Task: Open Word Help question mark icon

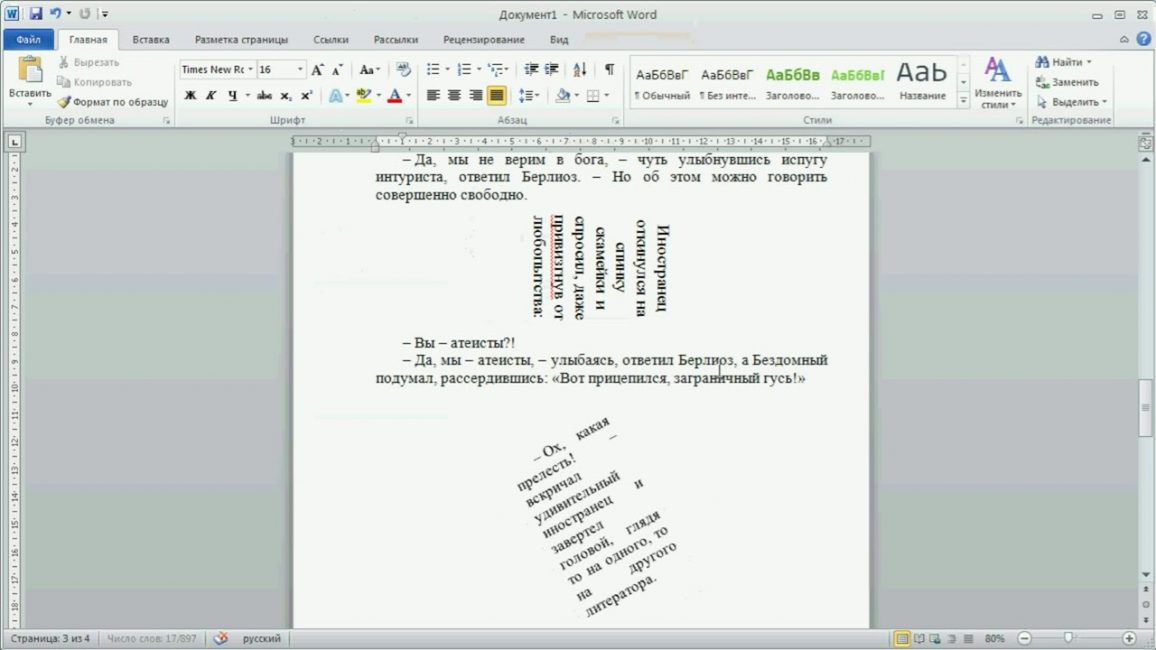Action: pyautogui.click(x=1143, y=39)
